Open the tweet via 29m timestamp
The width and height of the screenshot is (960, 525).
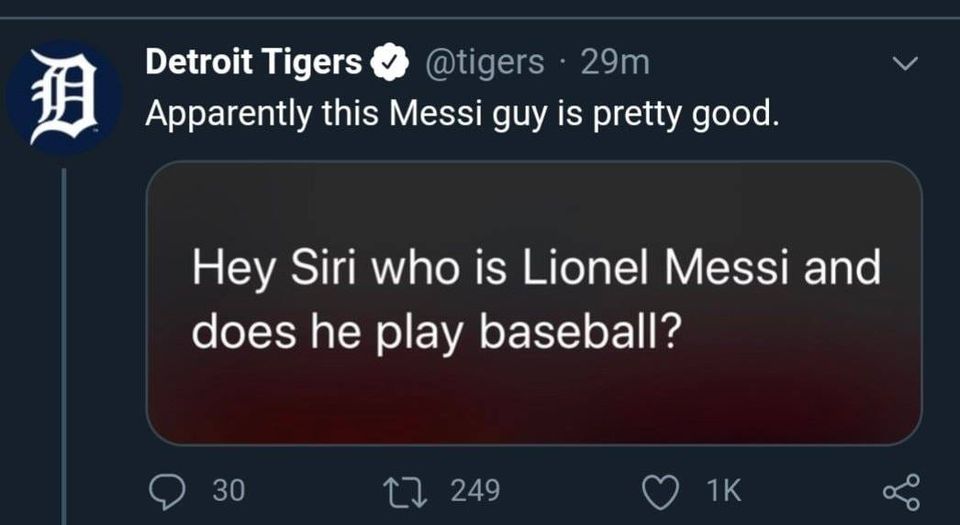[615, 63]
